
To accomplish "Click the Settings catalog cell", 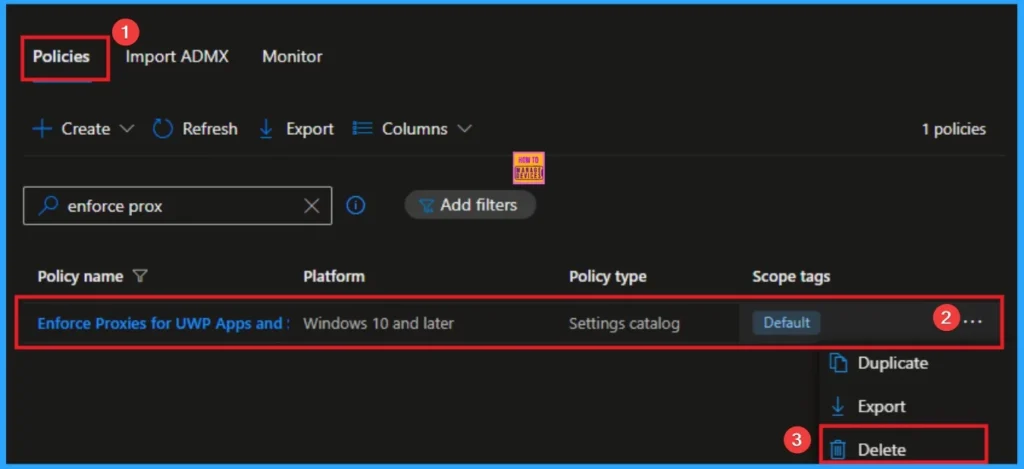I will point(624,323).
